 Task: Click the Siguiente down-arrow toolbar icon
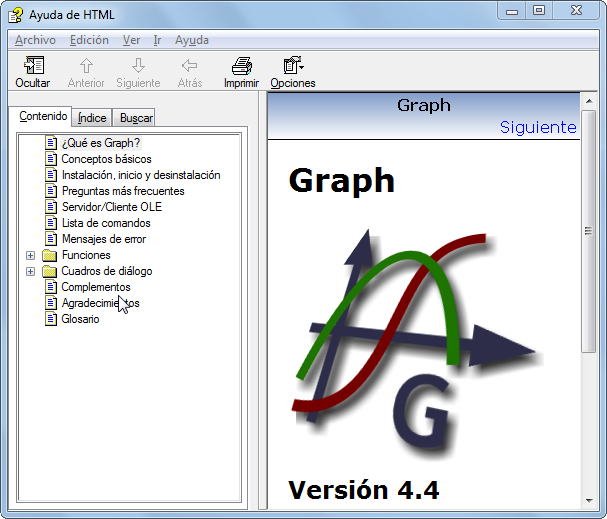138,65
